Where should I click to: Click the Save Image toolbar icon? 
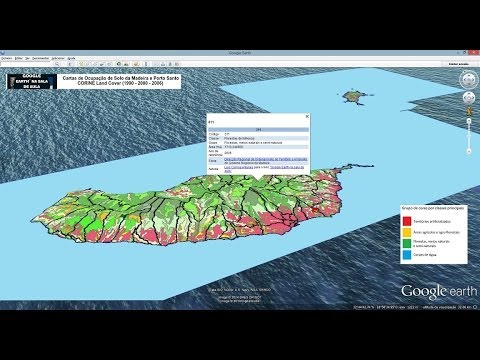pyautogui.click(x=170, y=64)
